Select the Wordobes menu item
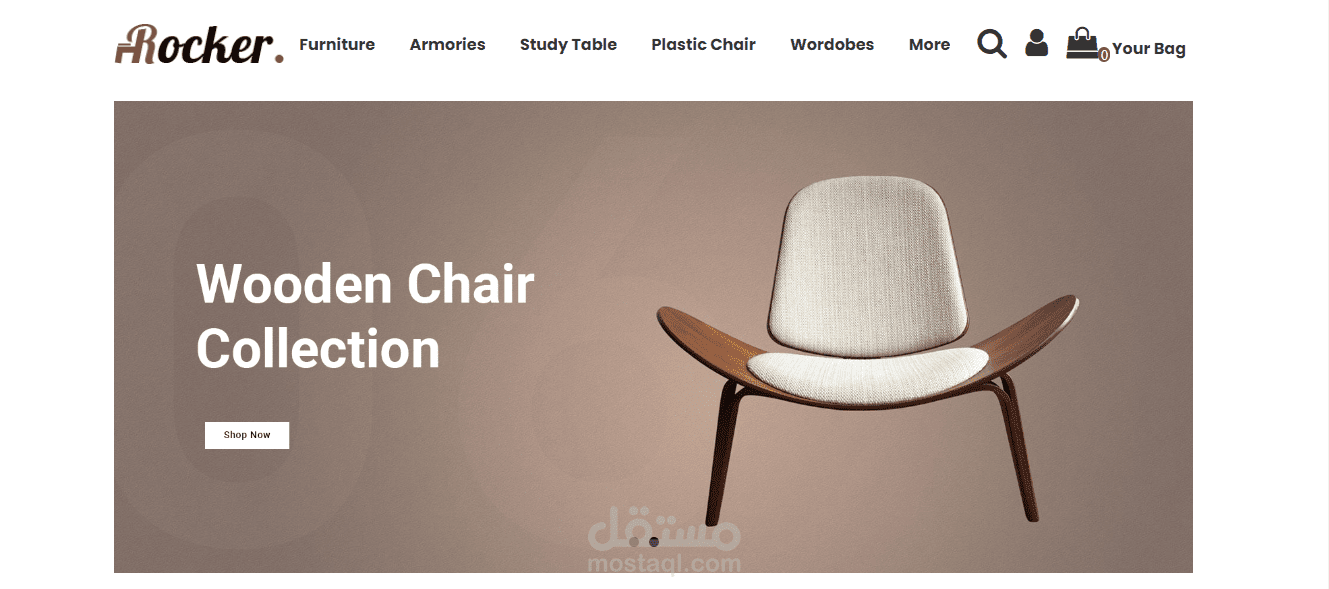The width and height of the screenshot is (1329, 589). point(832,45)
